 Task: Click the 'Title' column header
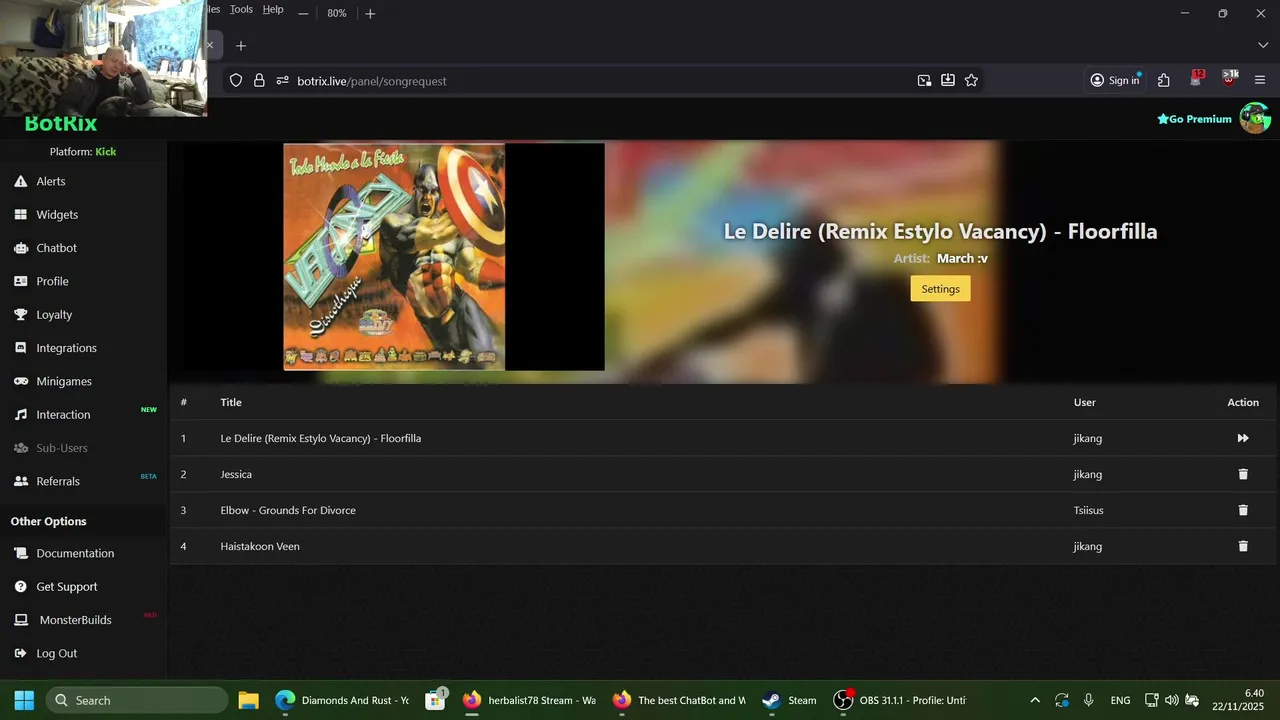(231, 402)
